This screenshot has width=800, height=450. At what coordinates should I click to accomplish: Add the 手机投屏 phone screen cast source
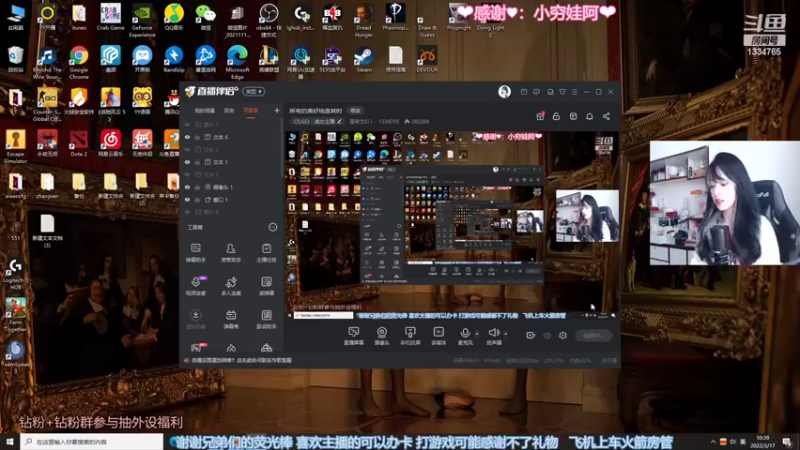coord(410,336)
